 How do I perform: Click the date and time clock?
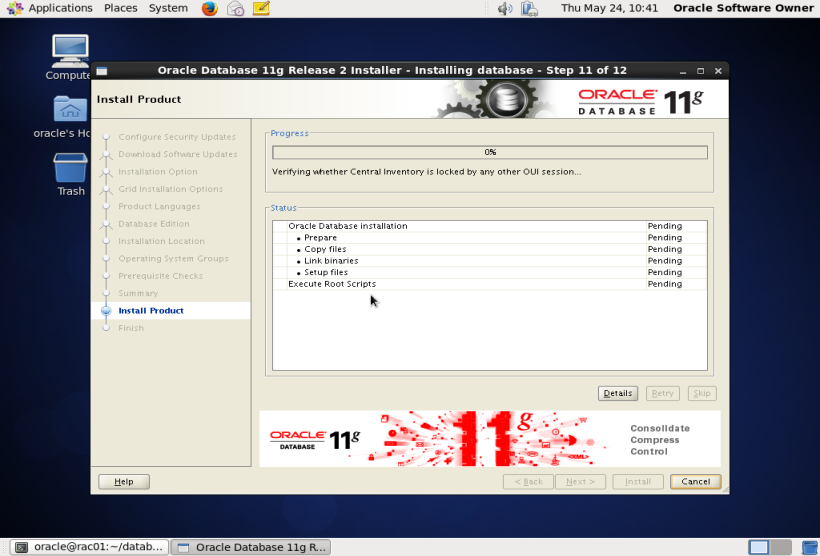click(x=609, y=8)
